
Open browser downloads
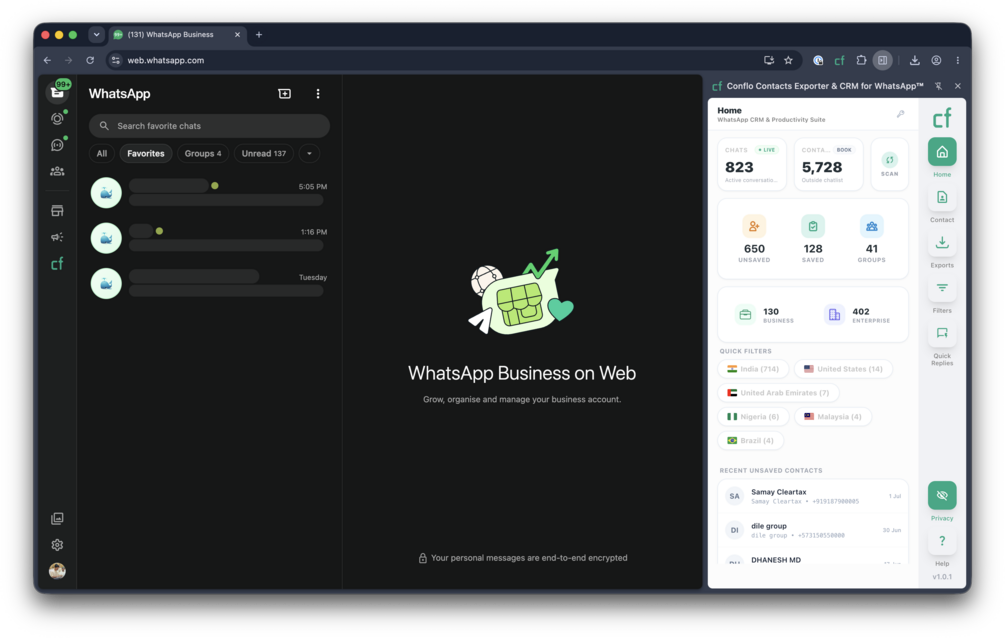(x=915, y=60)
